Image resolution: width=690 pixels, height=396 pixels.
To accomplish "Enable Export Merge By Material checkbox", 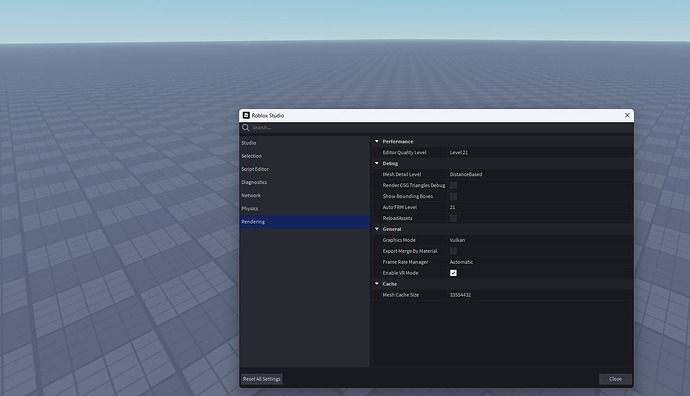I will pyautogui.click(x=453, y=251).
